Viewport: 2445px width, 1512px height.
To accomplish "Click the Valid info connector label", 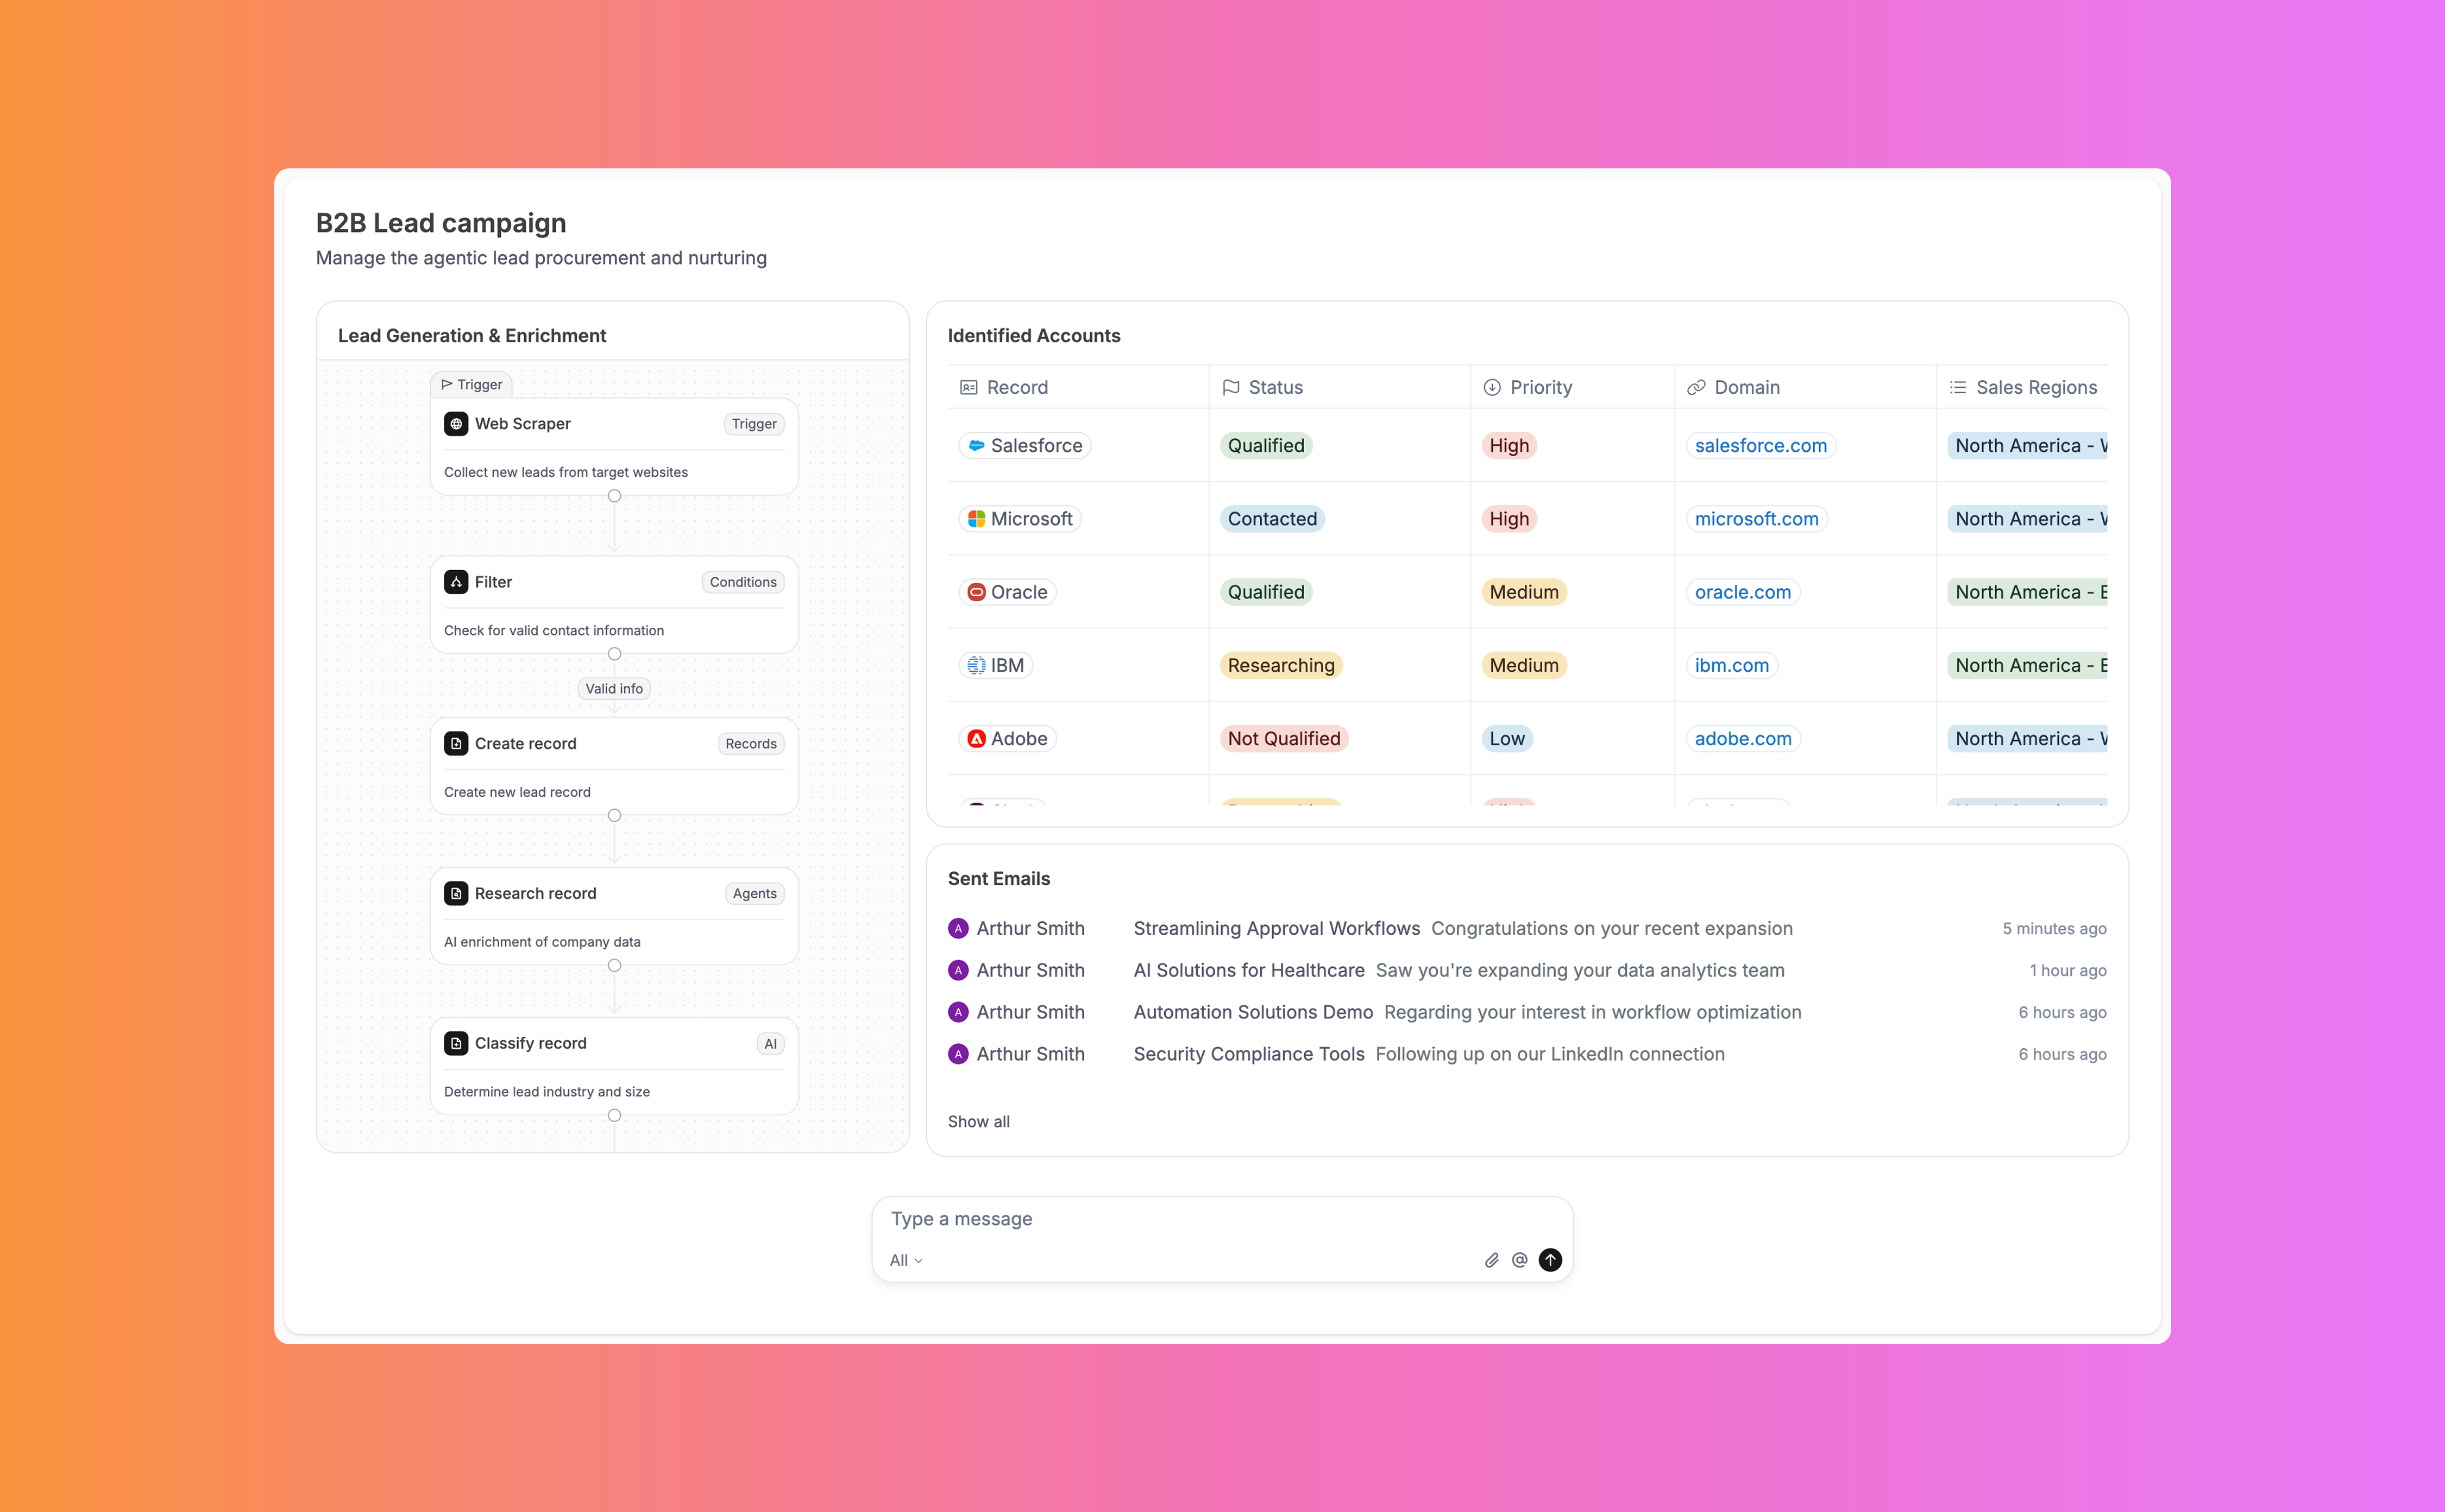I will coord(614,688).
